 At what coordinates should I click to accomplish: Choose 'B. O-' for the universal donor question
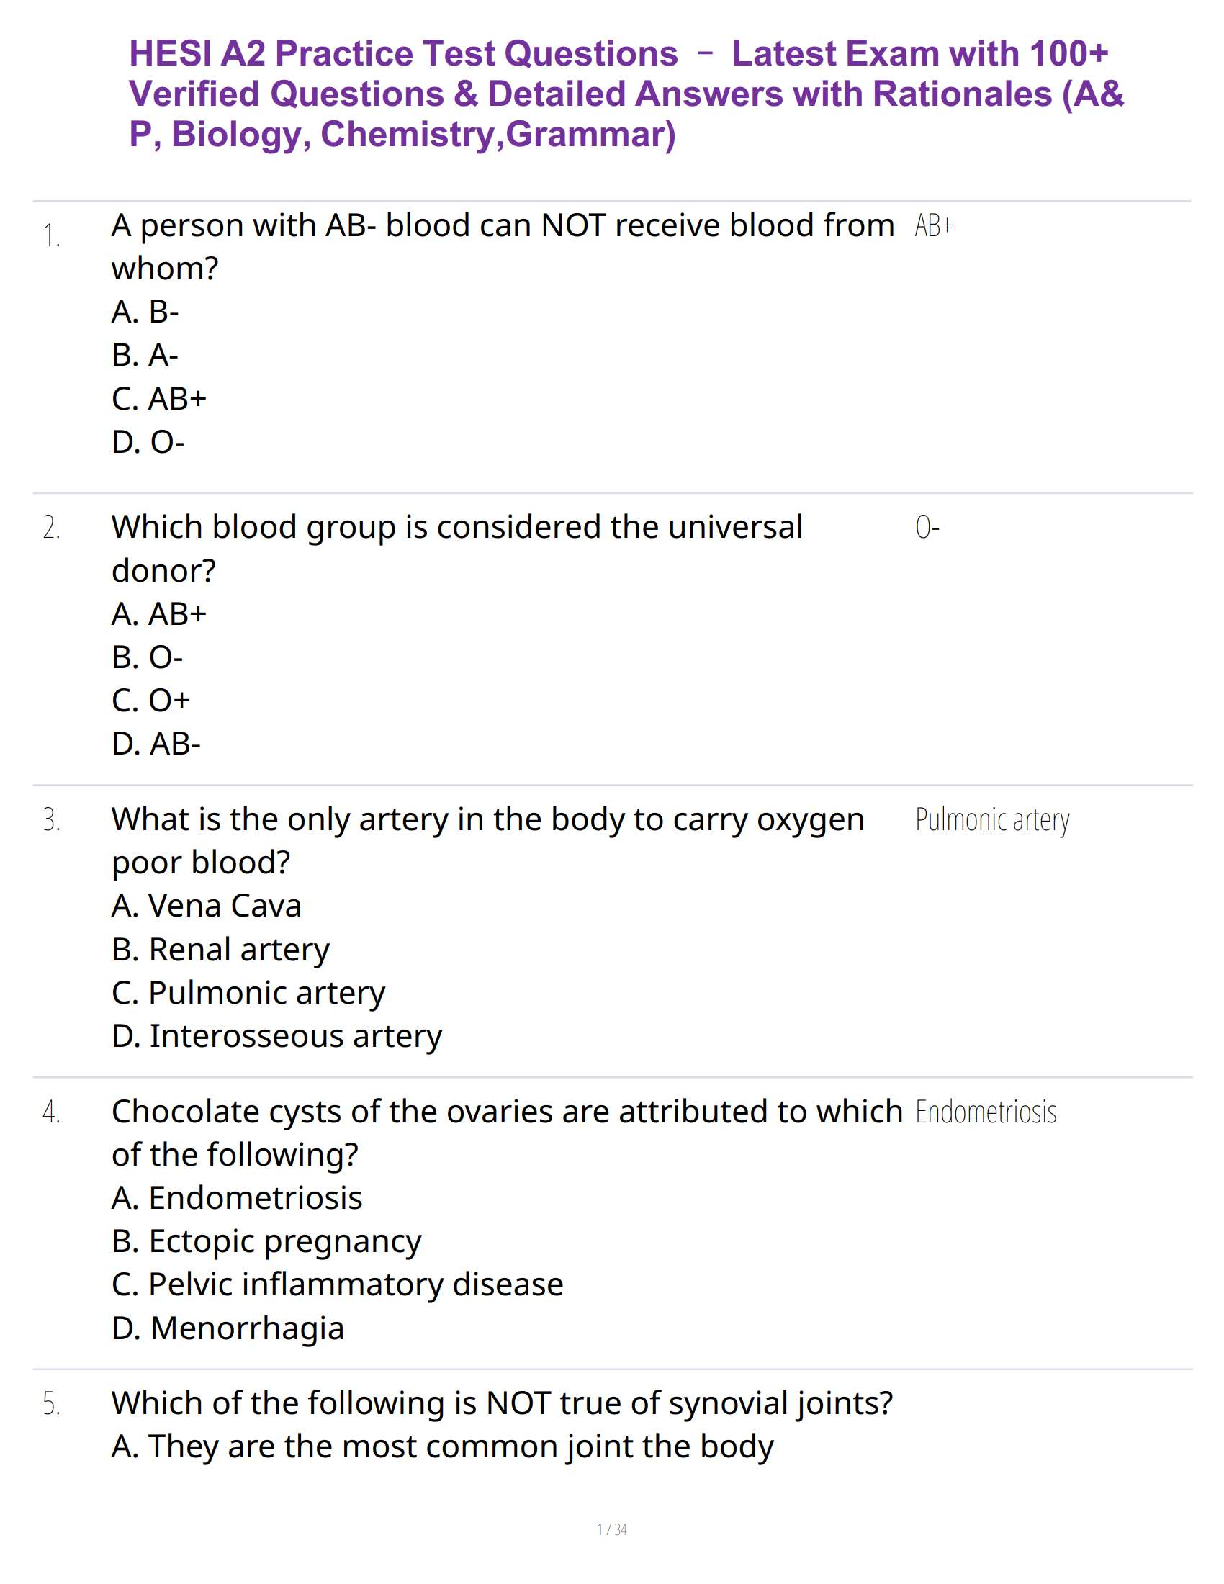coord(148,657)
